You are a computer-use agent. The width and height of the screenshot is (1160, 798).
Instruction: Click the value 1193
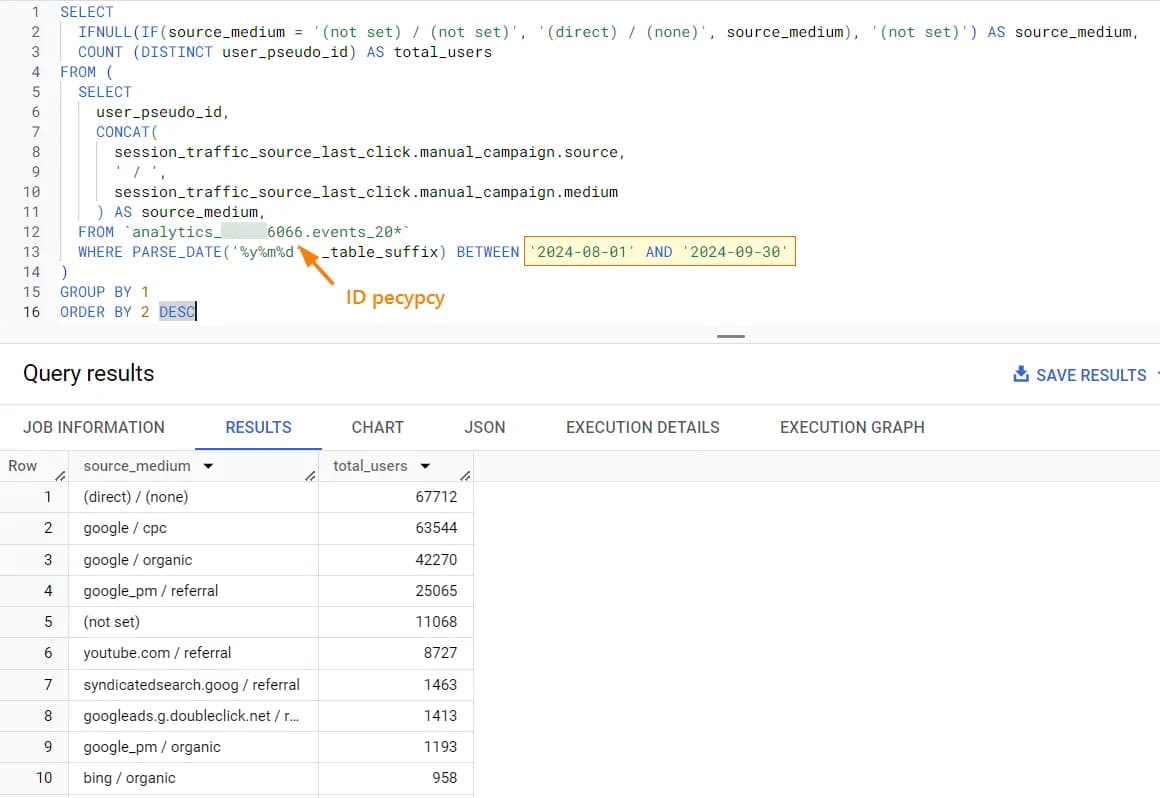click(440, 747)
